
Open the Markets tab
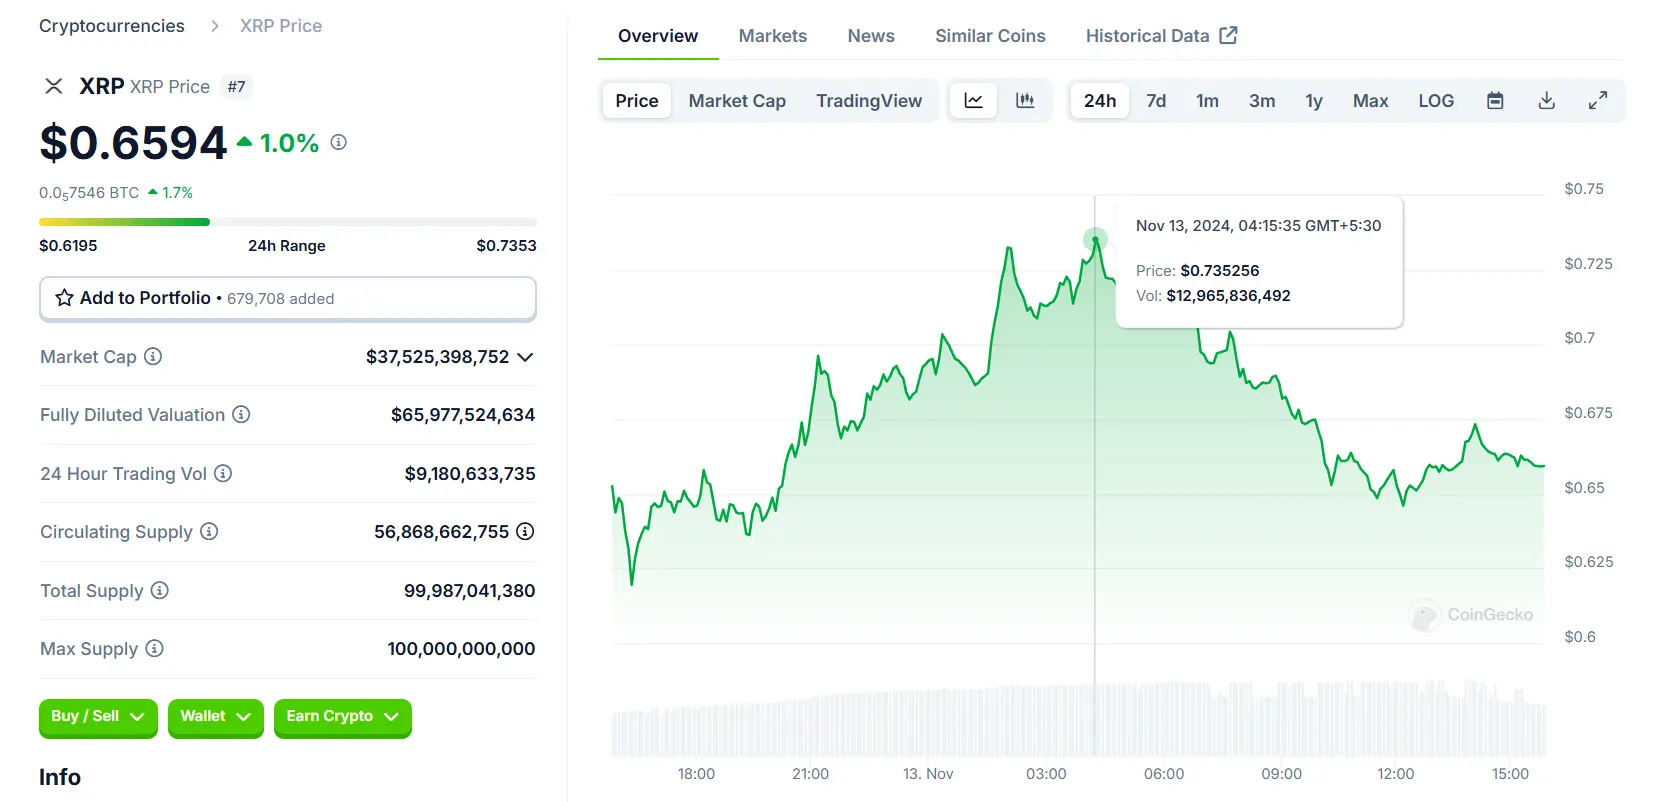click(x=773, y=36)
